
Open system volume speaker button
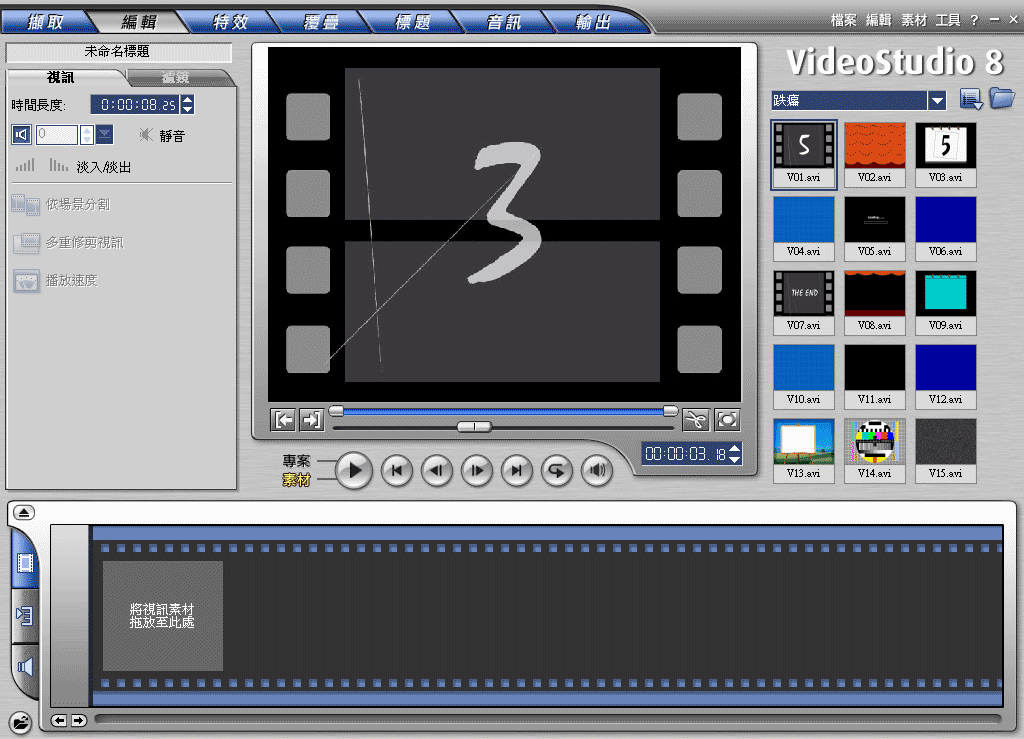pyautogui.click(x=597, y=470)
